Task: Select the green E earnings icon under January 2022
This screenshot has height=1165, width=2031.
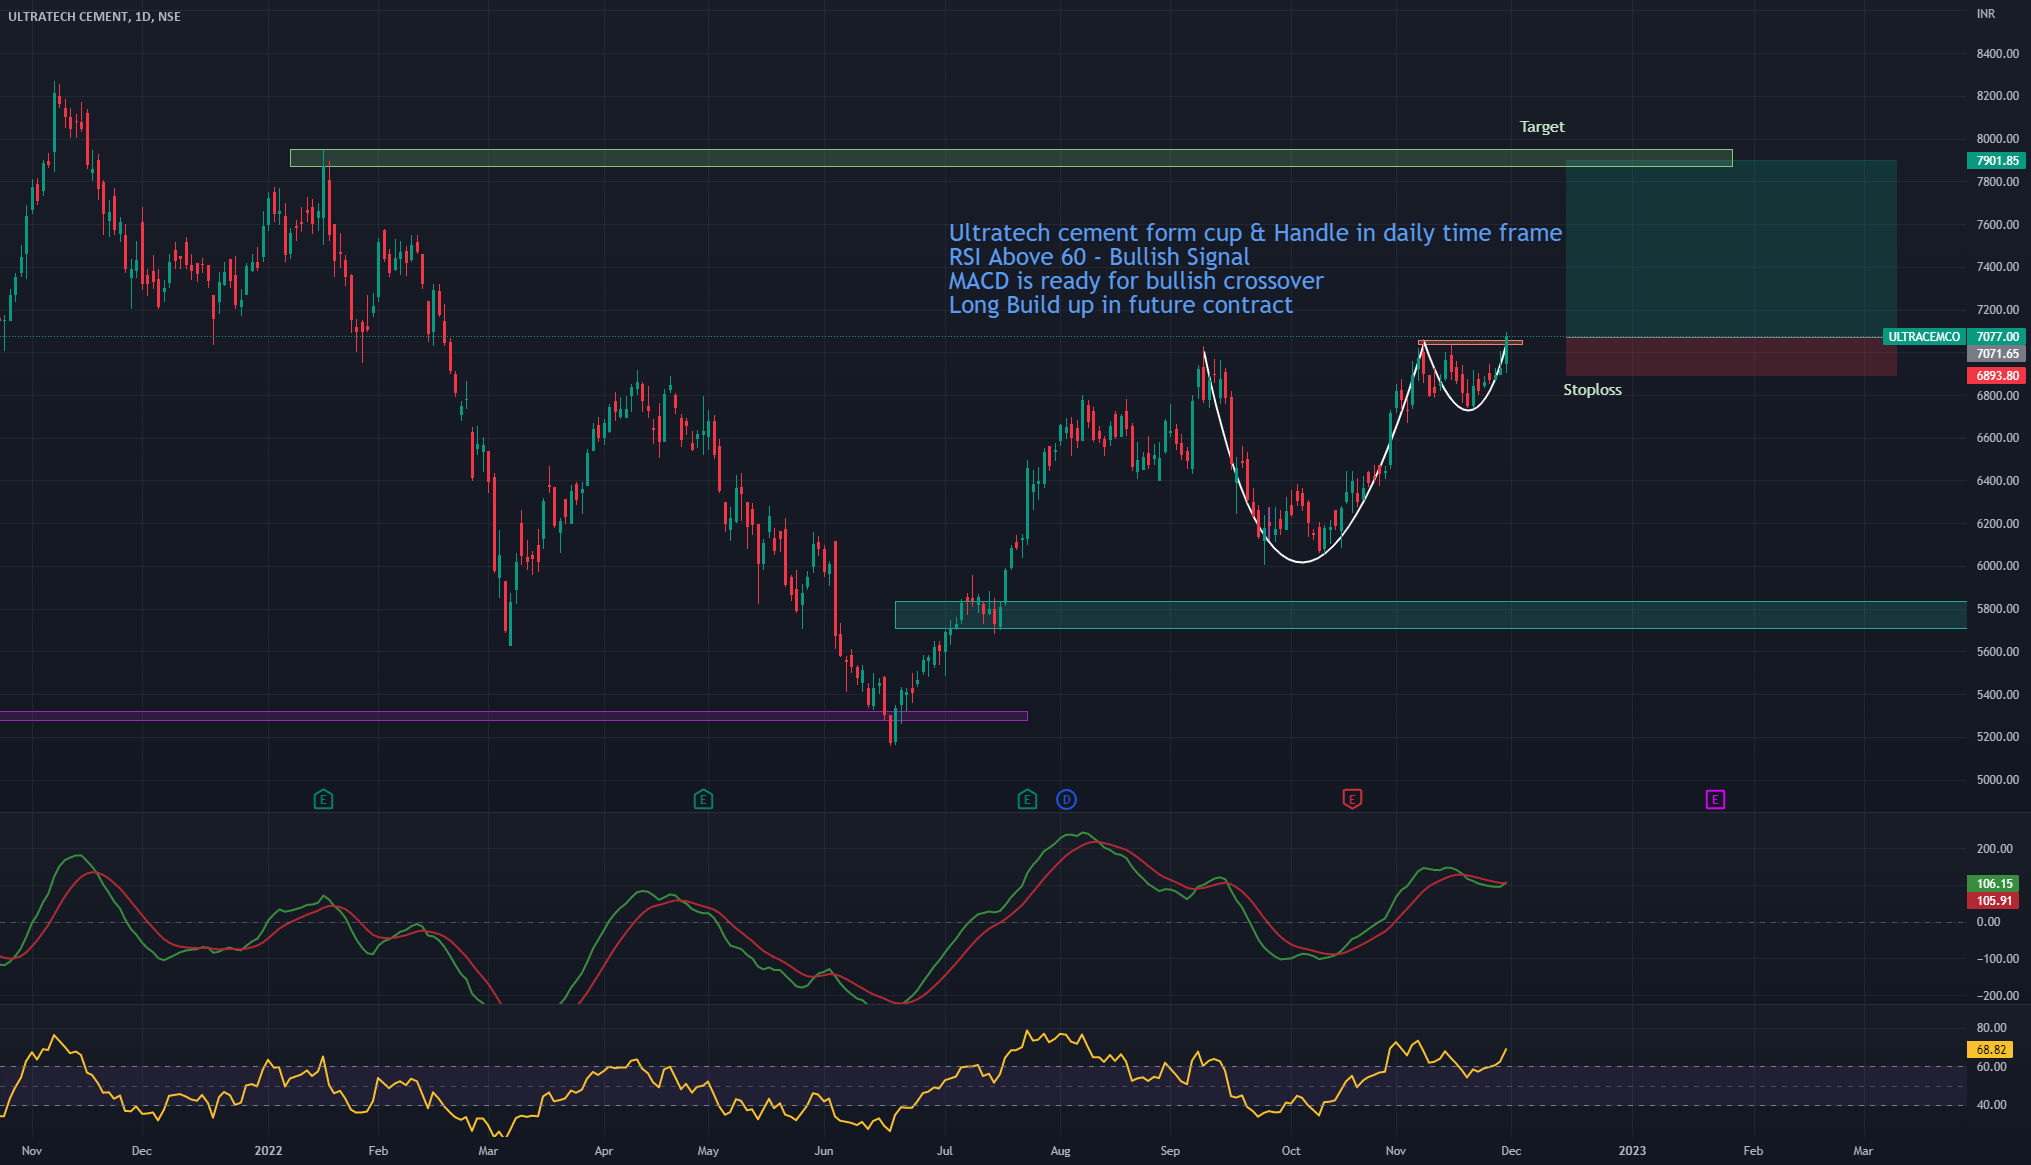Action: point(324,799)
